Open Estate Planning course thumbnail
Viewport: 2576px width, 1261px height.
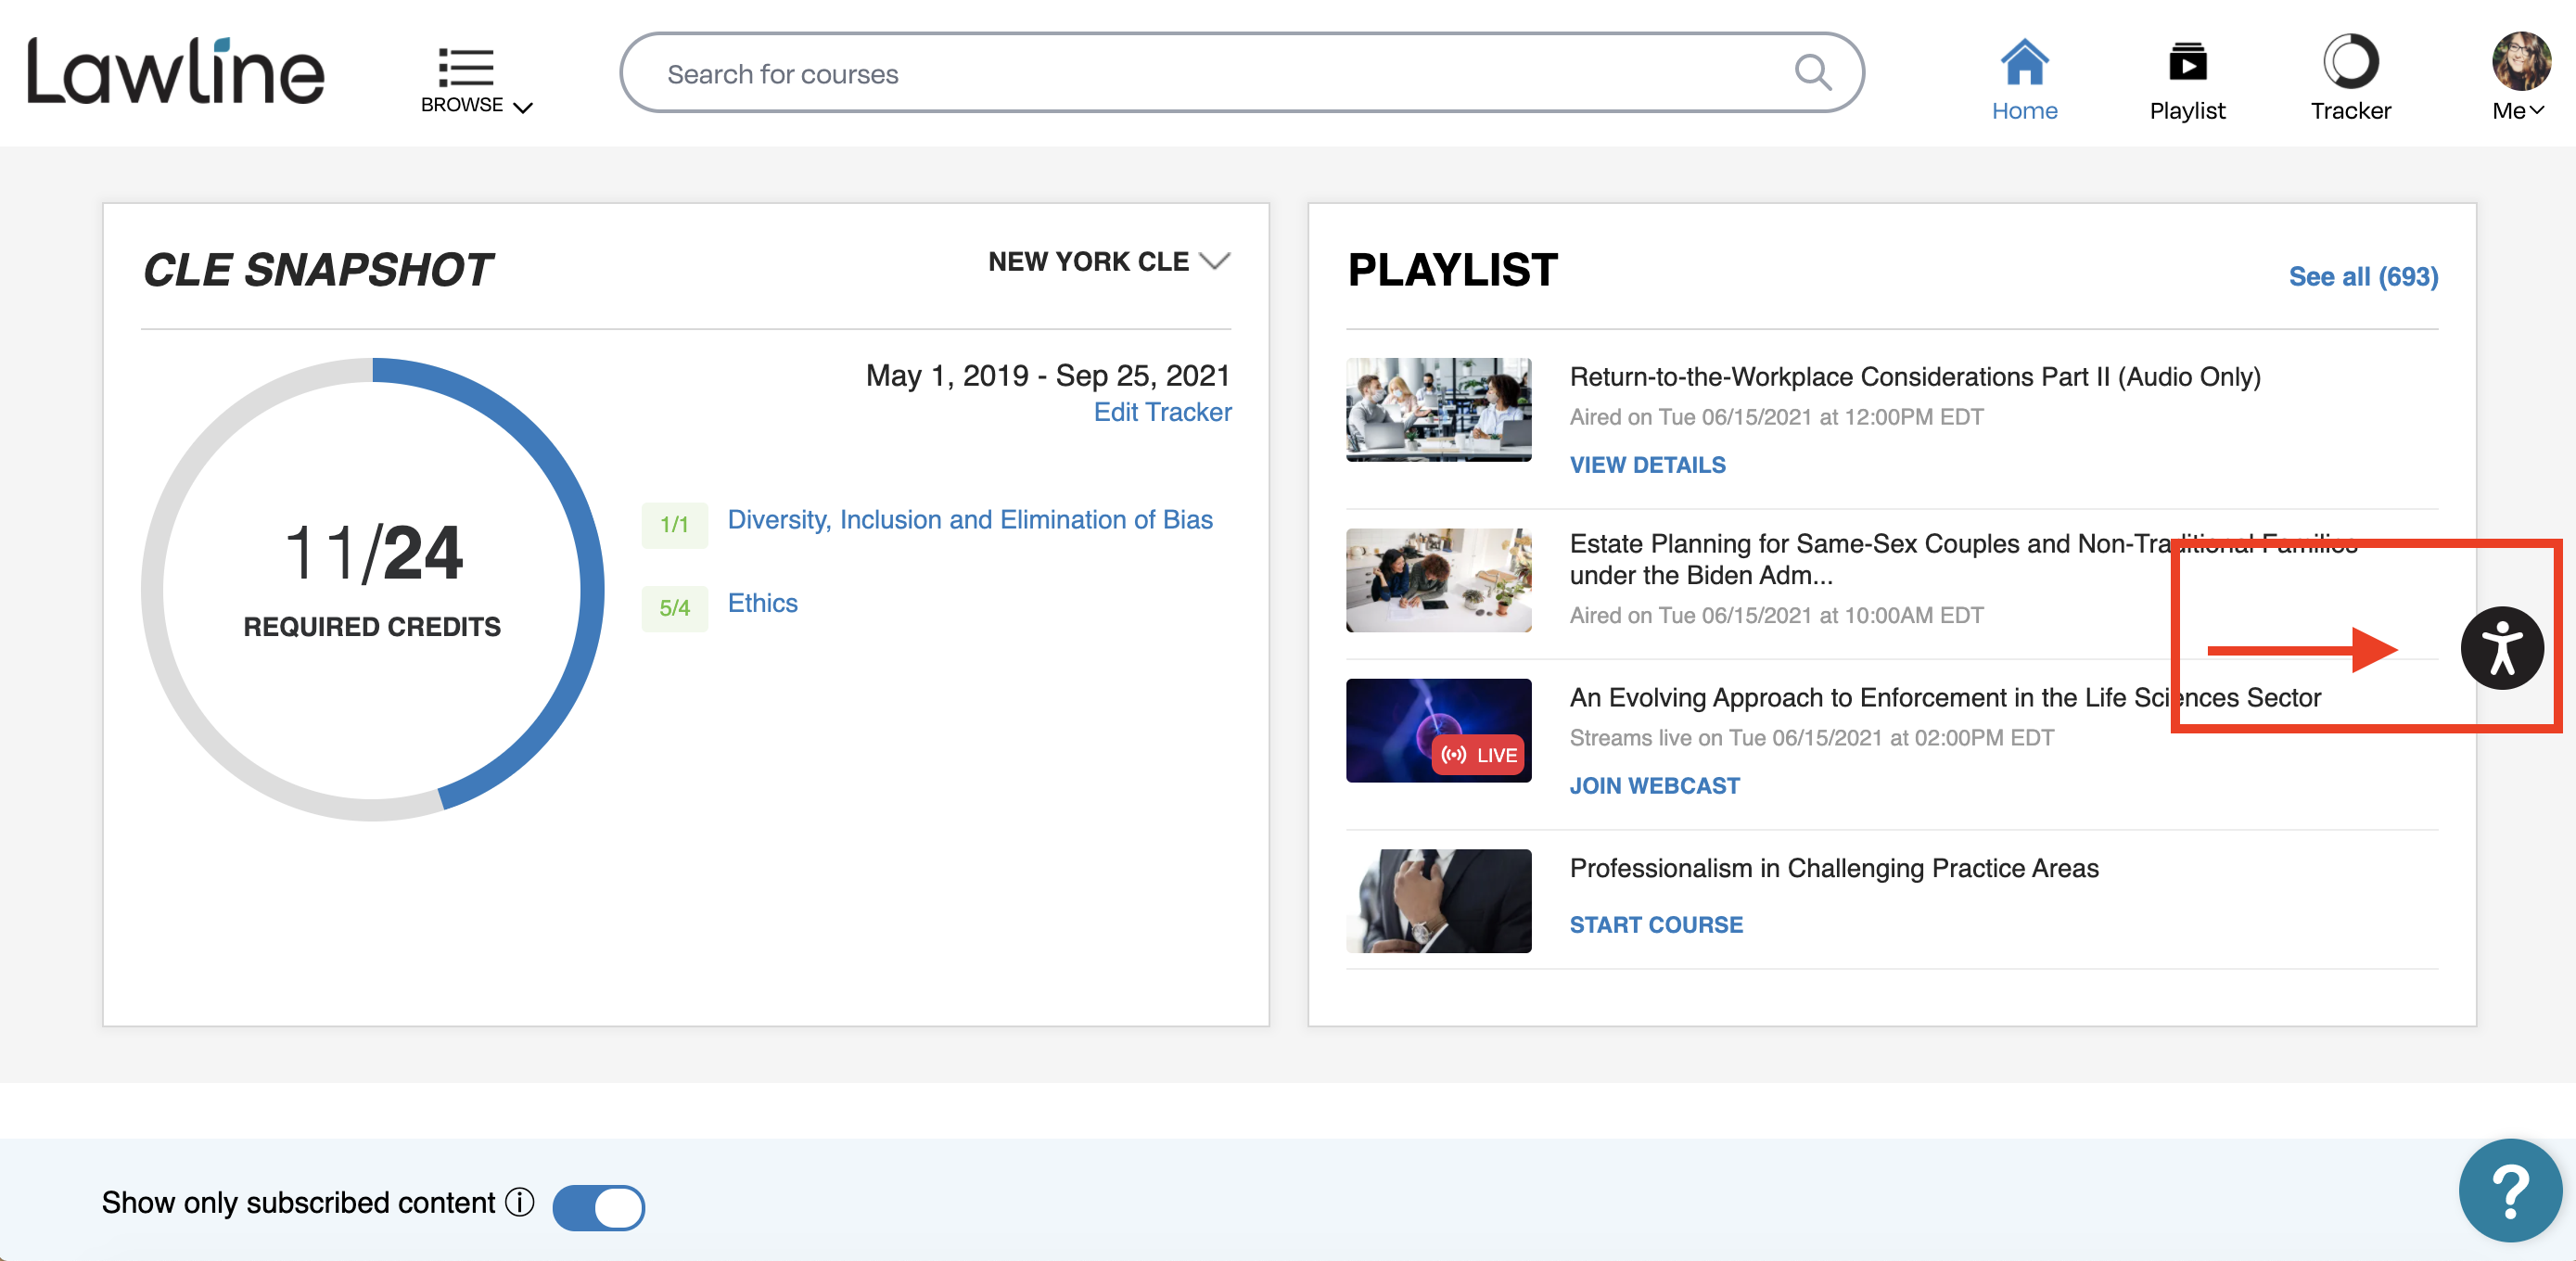(x=1438, y=580)
